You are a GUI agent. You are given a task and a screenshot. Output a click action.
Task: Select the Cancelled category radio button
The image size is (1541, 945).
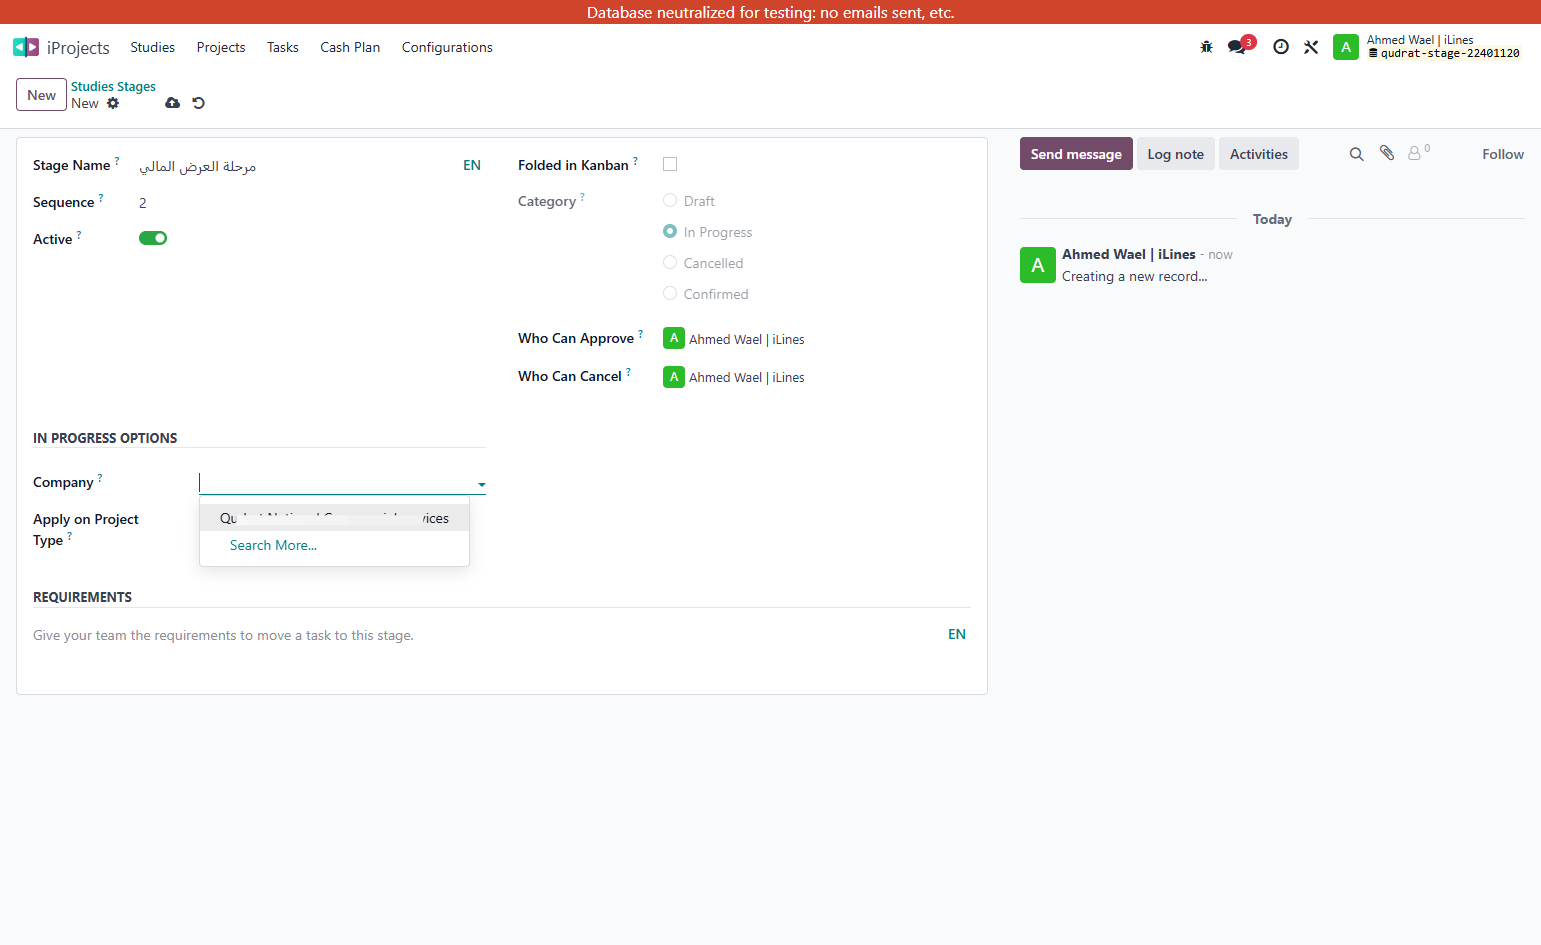[670, 262]
